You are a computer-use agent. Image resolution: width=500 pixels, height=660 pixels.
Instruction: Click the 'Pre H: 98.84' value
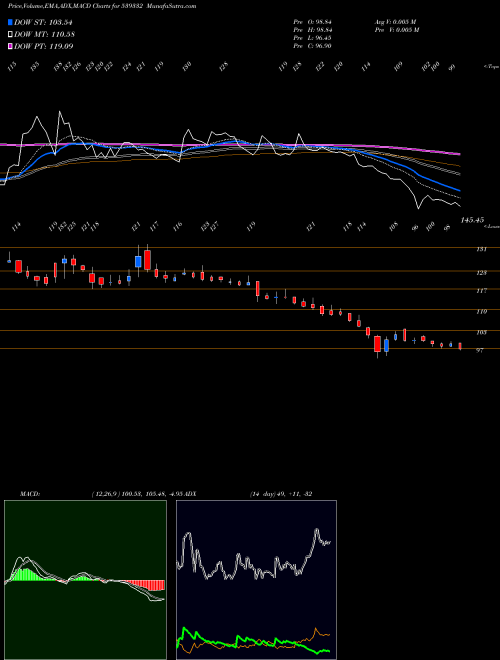(x=312, y=30)
